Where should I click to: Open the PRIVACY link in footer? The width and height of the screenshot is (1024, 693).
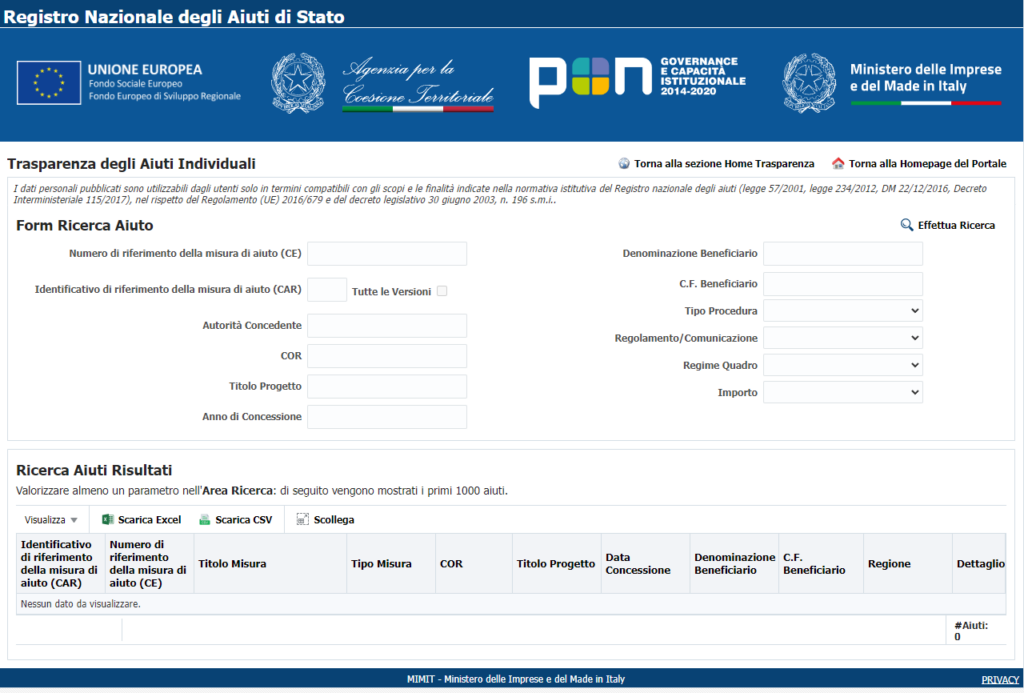click(1000, 680)
